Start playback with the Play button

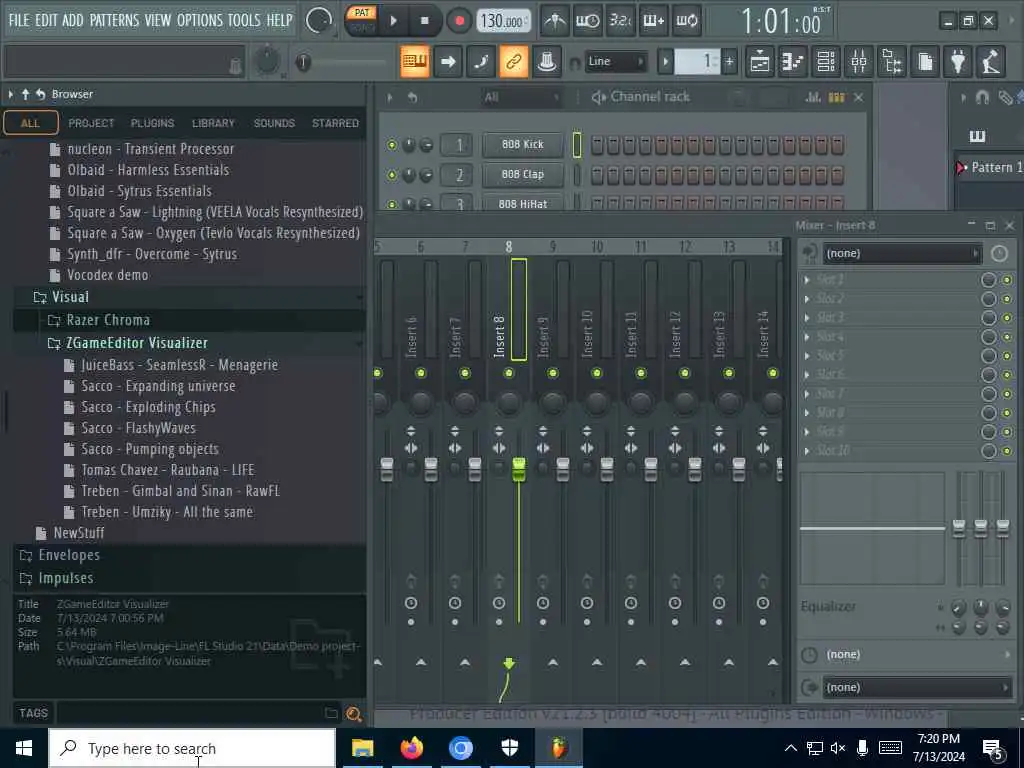[x=394, y=21]
